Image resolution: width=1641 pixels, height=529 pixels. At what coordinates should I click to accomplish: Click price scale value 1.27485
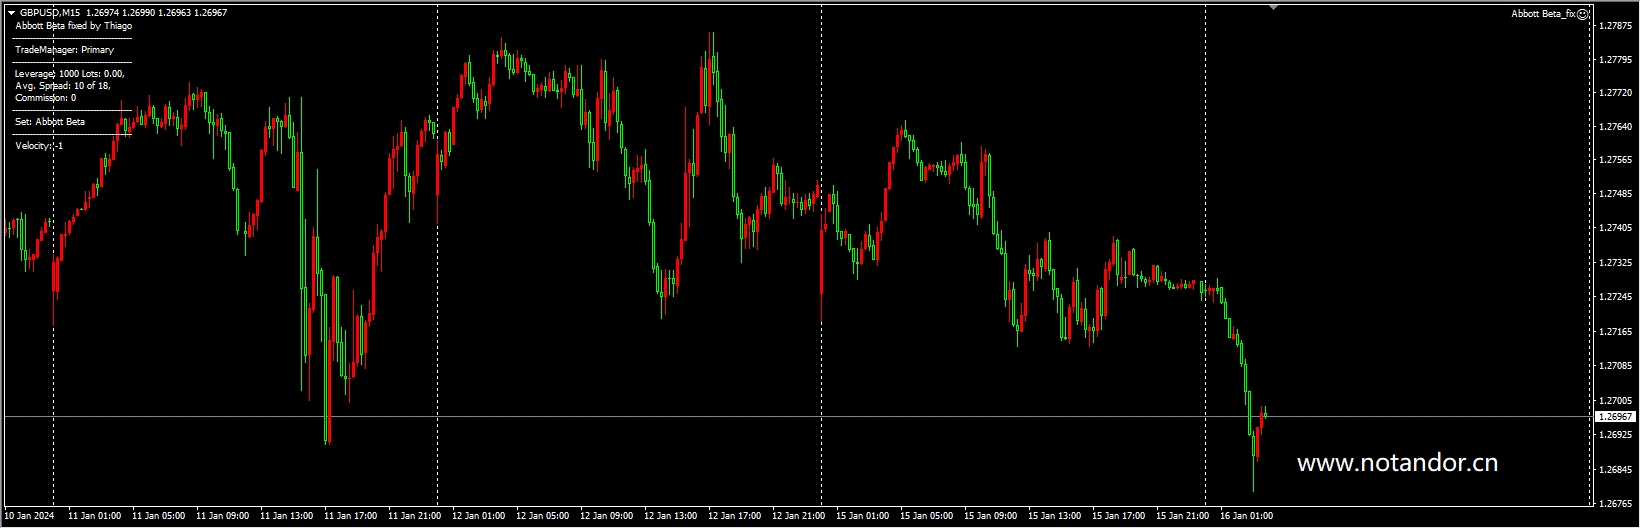click(x=1616, y=194)
